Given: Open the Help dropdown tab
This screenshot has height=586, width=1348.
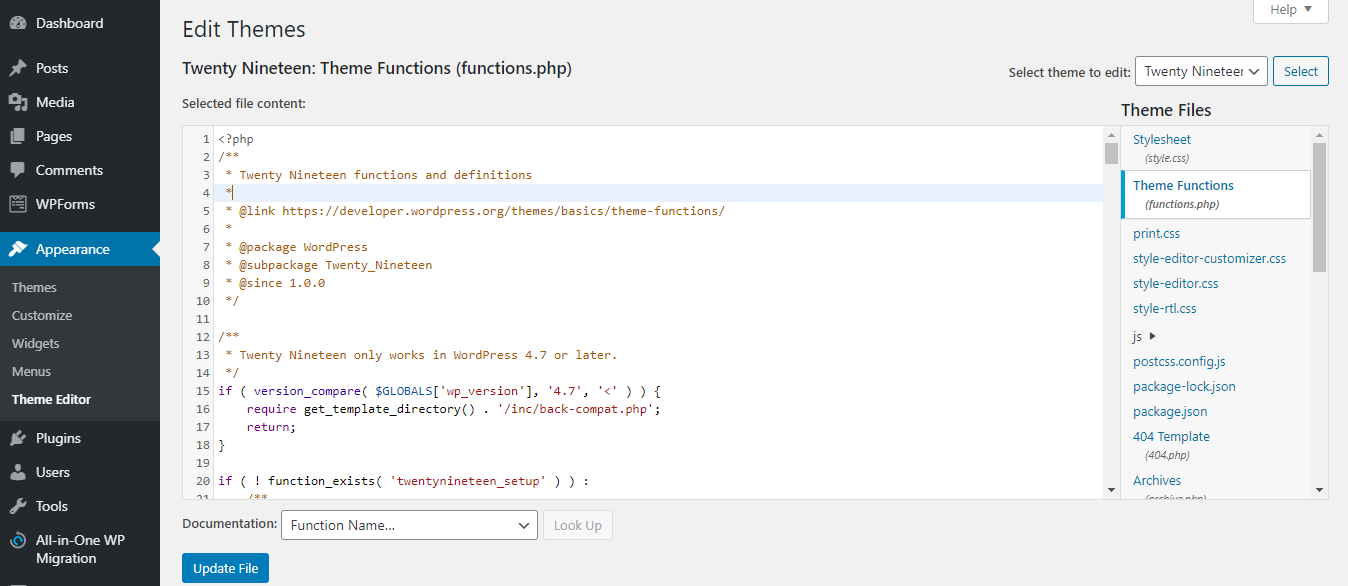Looking at the screenshot, I should pos(1290,10).
